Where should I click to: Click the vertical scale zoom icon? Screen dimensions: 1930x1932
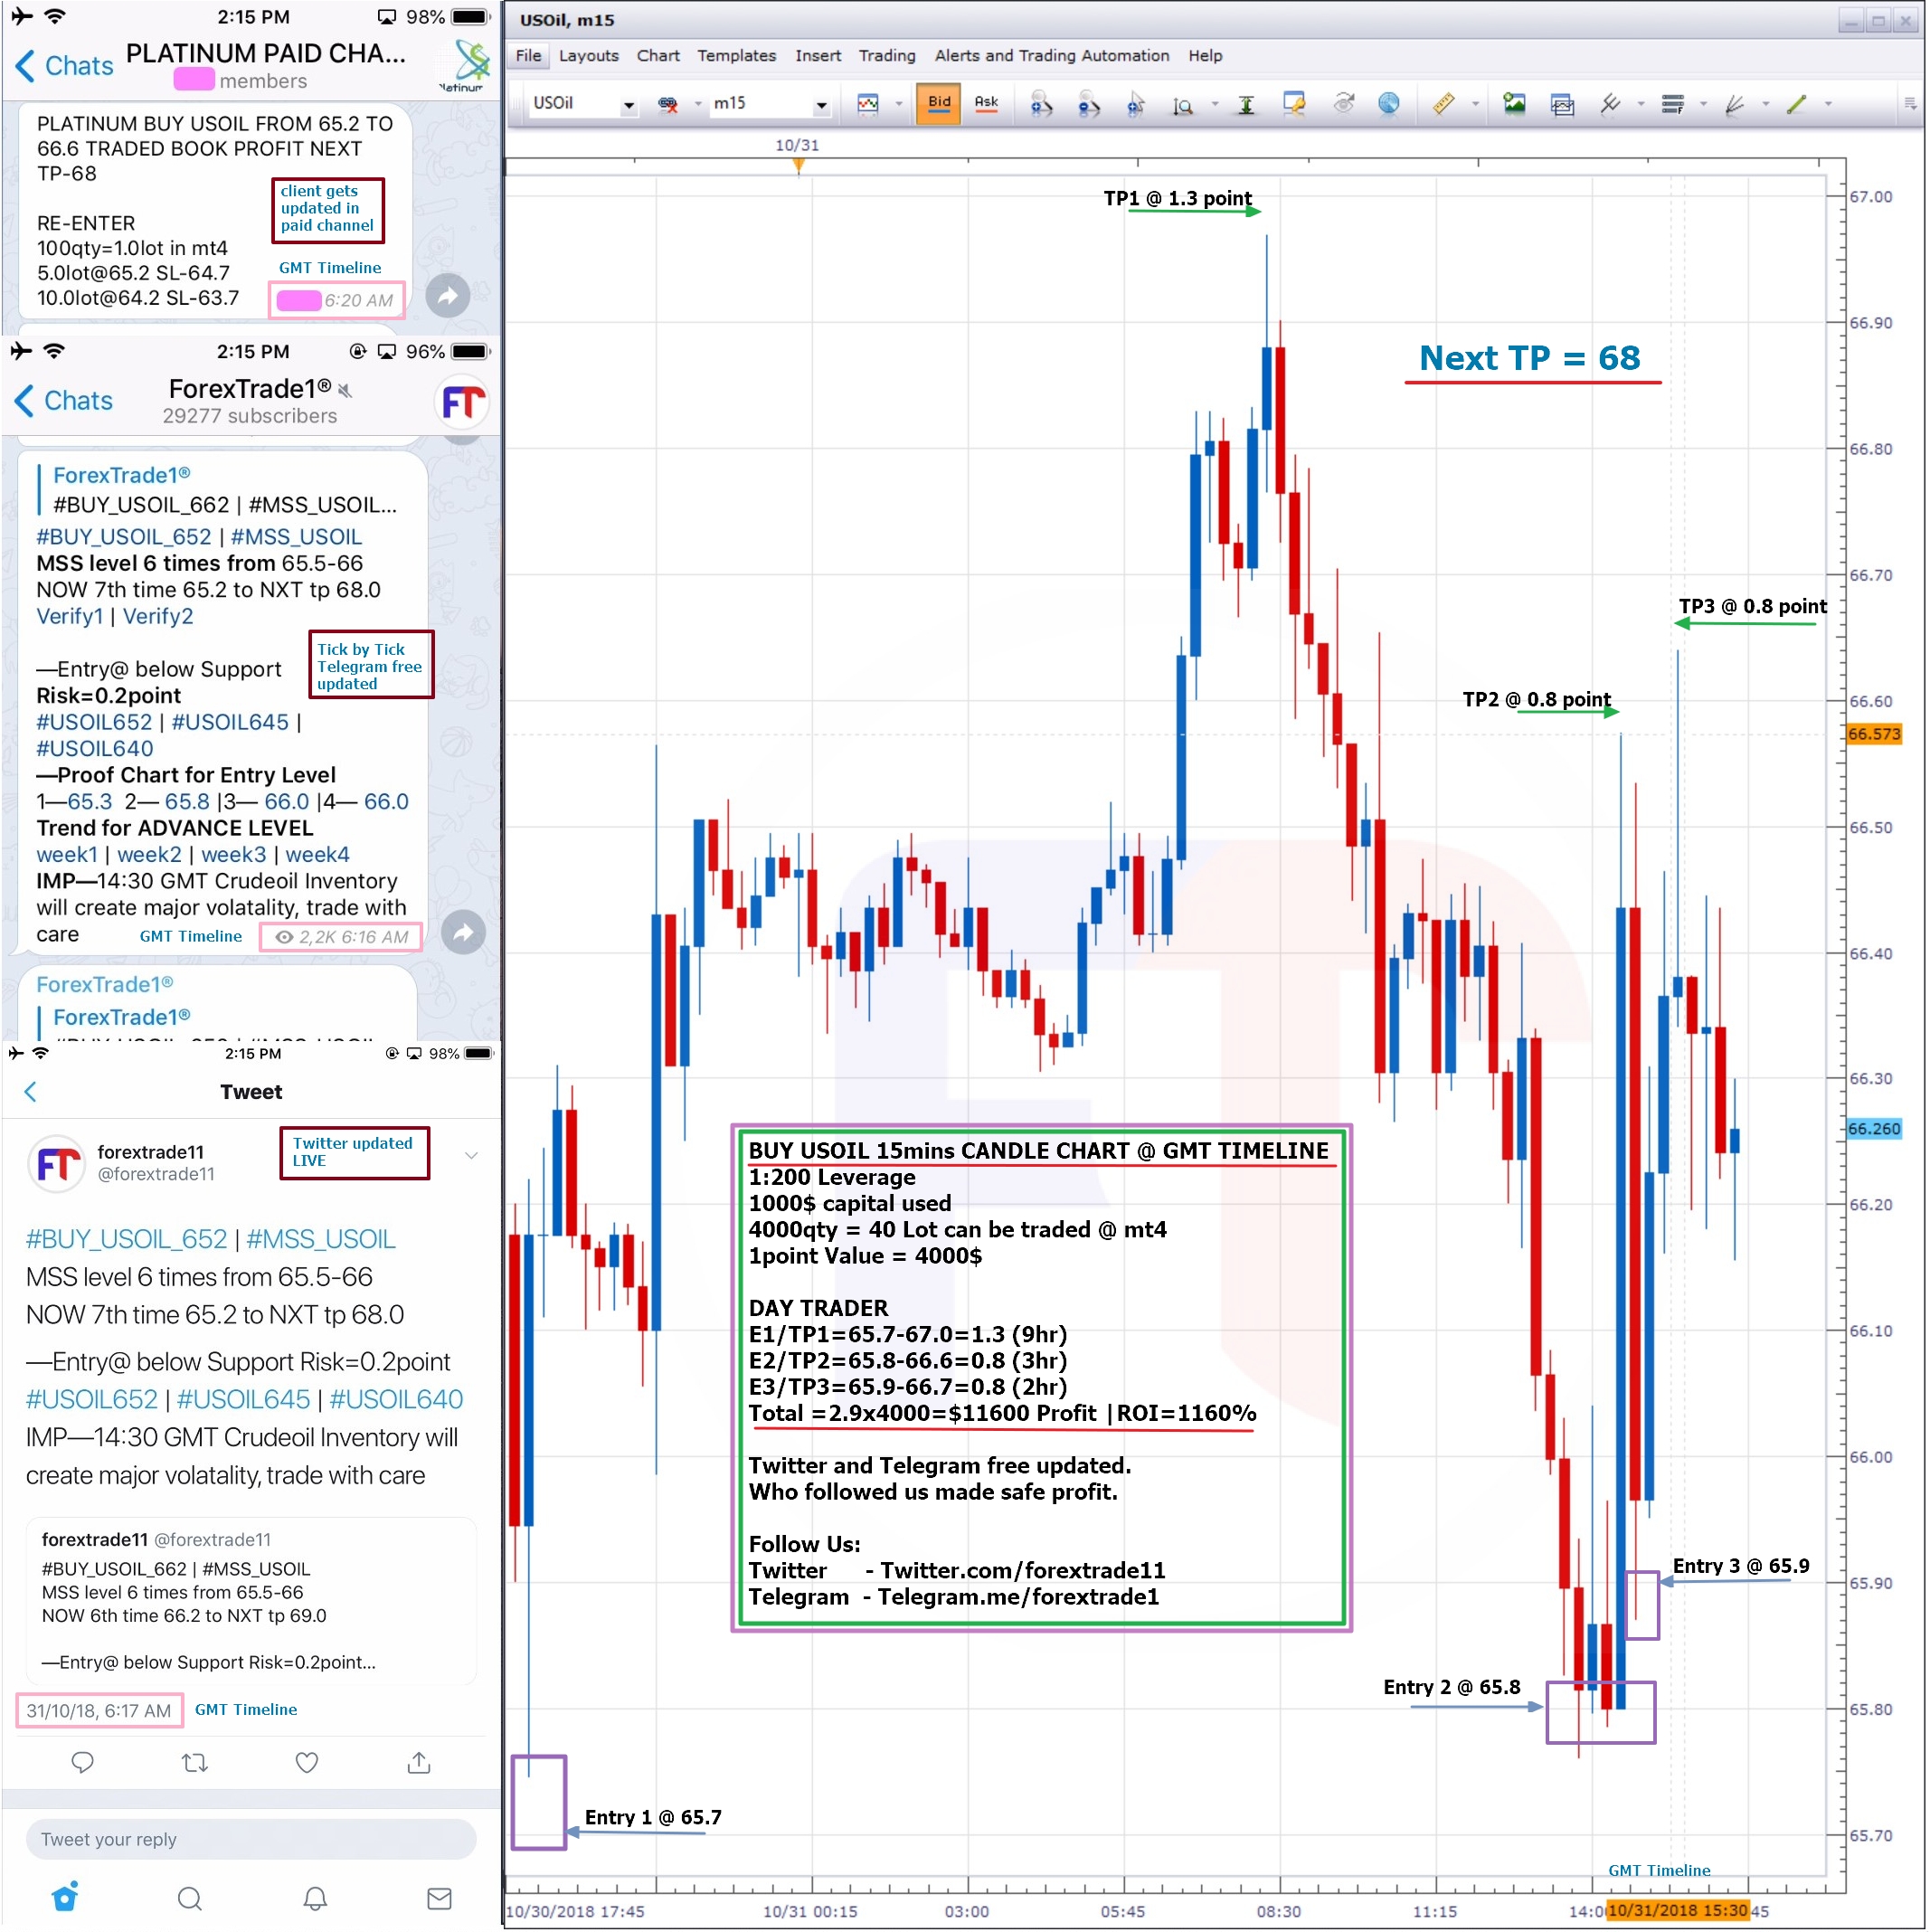1183,104
